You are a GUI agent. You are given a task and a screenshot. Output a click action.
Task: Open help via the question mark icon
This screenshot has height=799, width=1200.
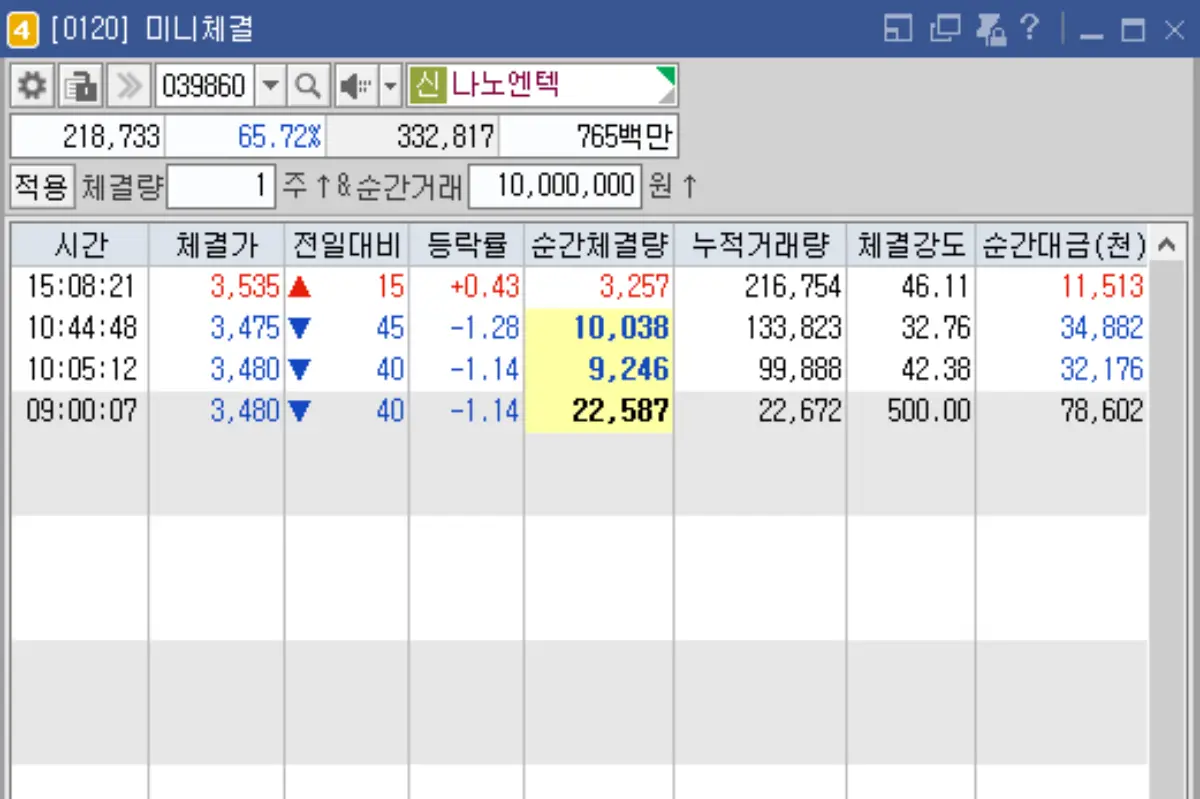(x=1032, y=30)
